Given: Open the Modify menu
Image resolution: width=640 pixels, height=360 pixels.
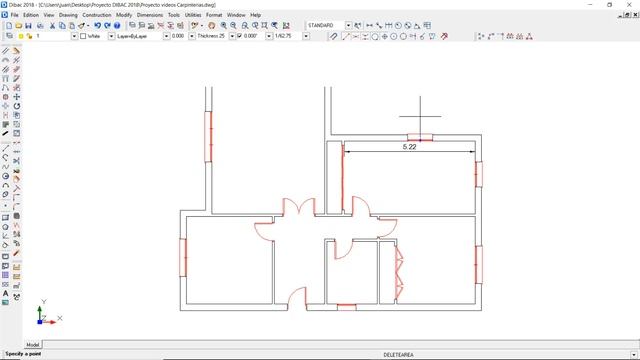Looking at the screenshot, I should pos(124,15).
